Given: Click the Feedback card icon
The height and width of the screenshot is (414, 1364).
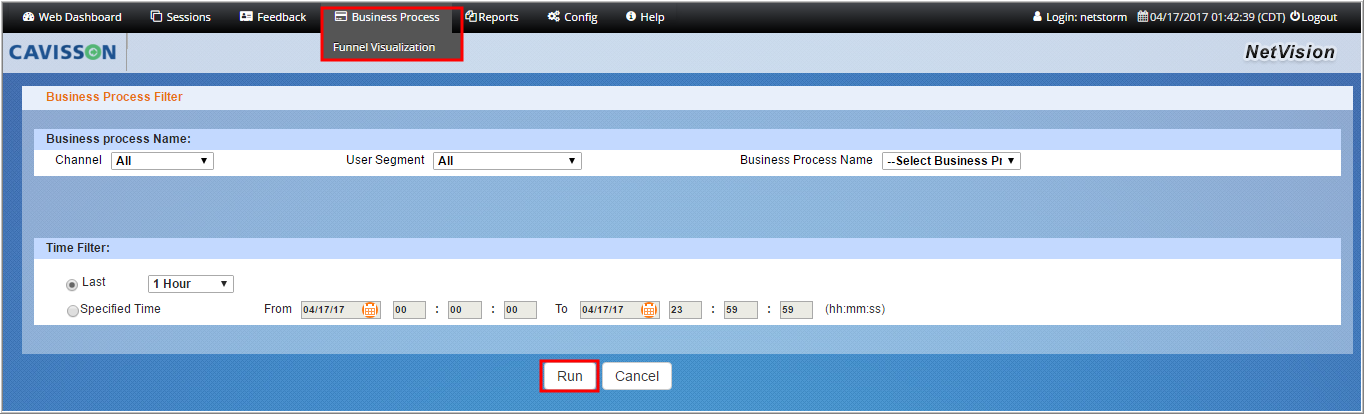Looking at the screenshot, I should [246, 17].
